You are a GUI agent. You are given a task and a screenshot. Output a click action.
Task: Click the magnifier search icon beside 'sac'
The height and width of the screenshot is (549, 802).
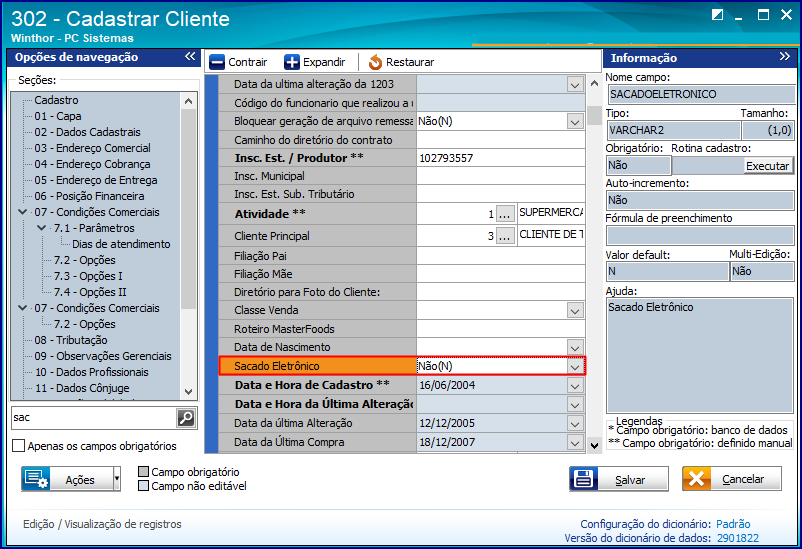click(x=186, y=418)
